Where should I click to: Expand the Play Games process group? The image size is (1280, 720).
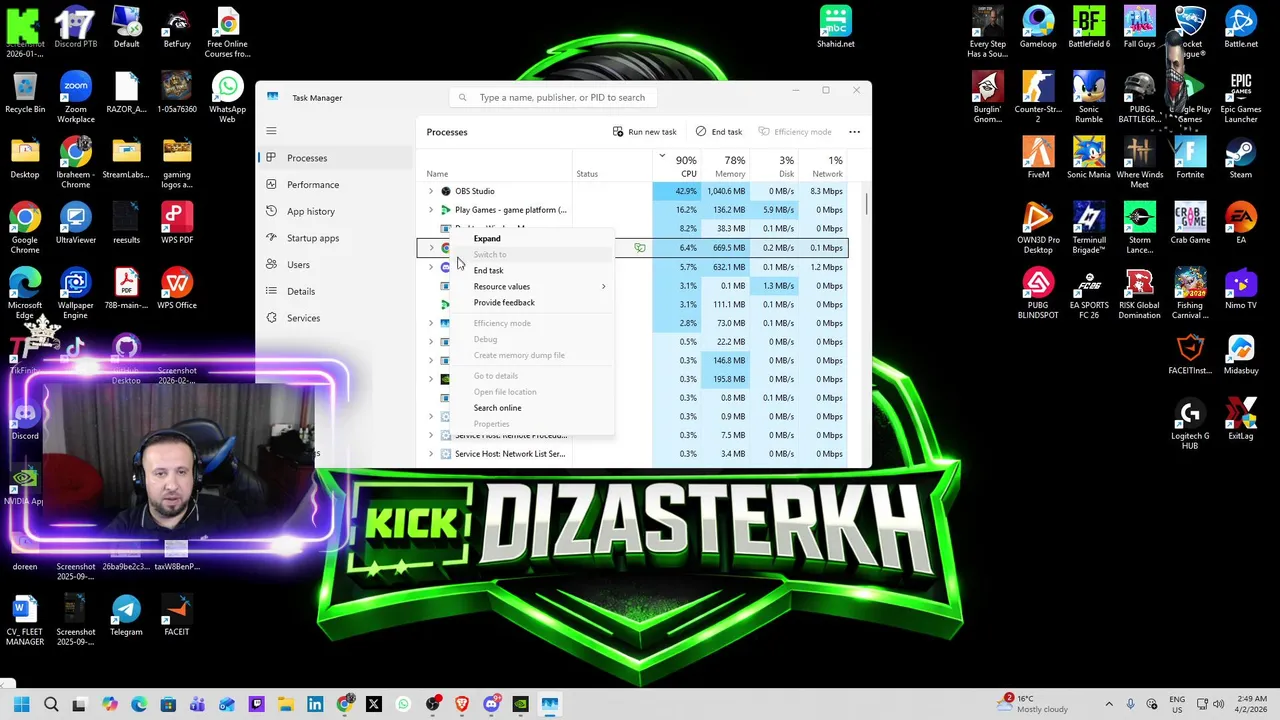pos(431,210)
